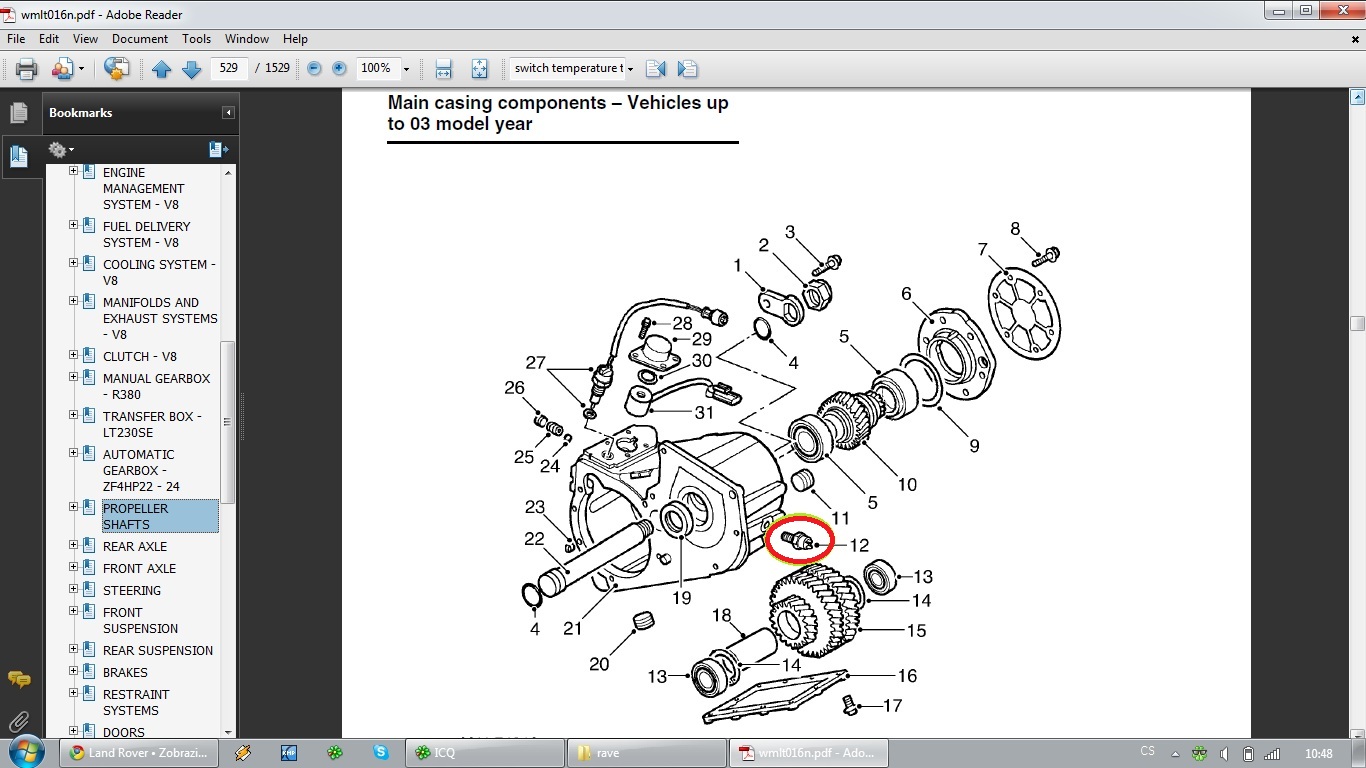1366x768 pixels.
Task: Go to previous page with up arrow
Action: [x=162, y=69]
